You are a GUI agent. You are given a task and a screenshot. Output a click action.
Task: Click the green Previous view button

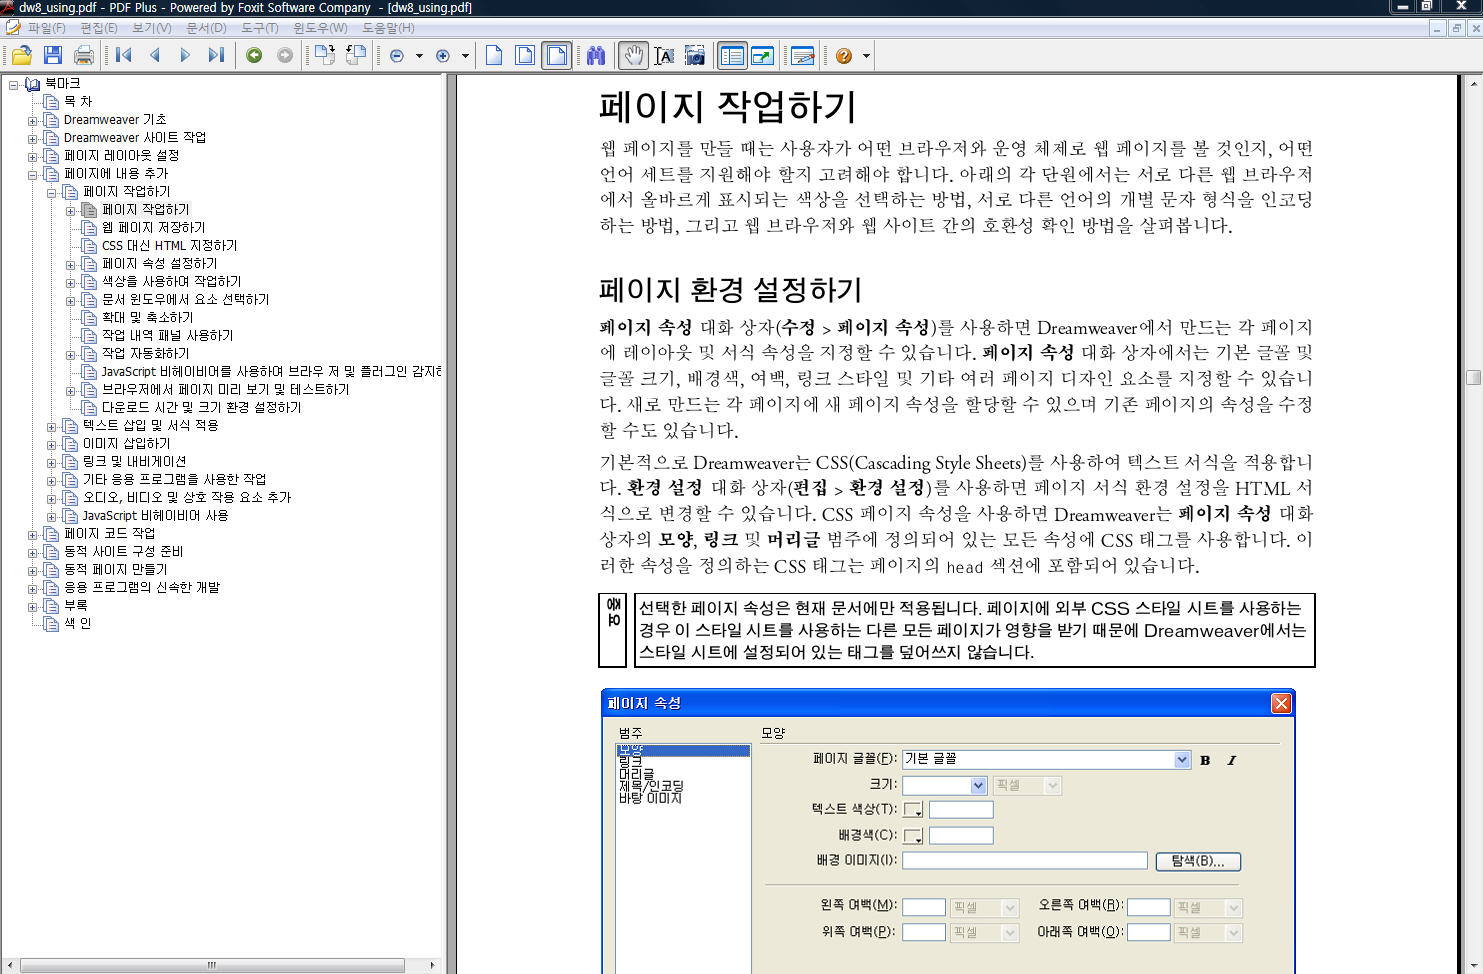tap(254, 56)
